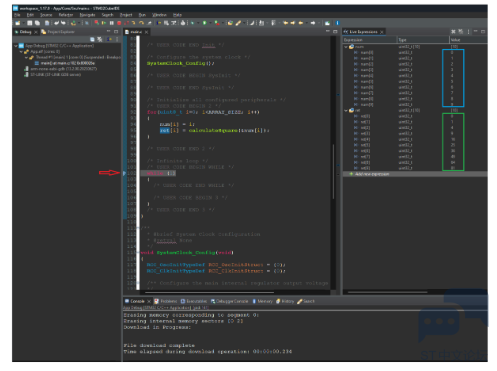The image size is (497, 371).
Task: Click the vertical scrollbar of main.c editor
Action: pyautogui.click(x=333, y=171)
